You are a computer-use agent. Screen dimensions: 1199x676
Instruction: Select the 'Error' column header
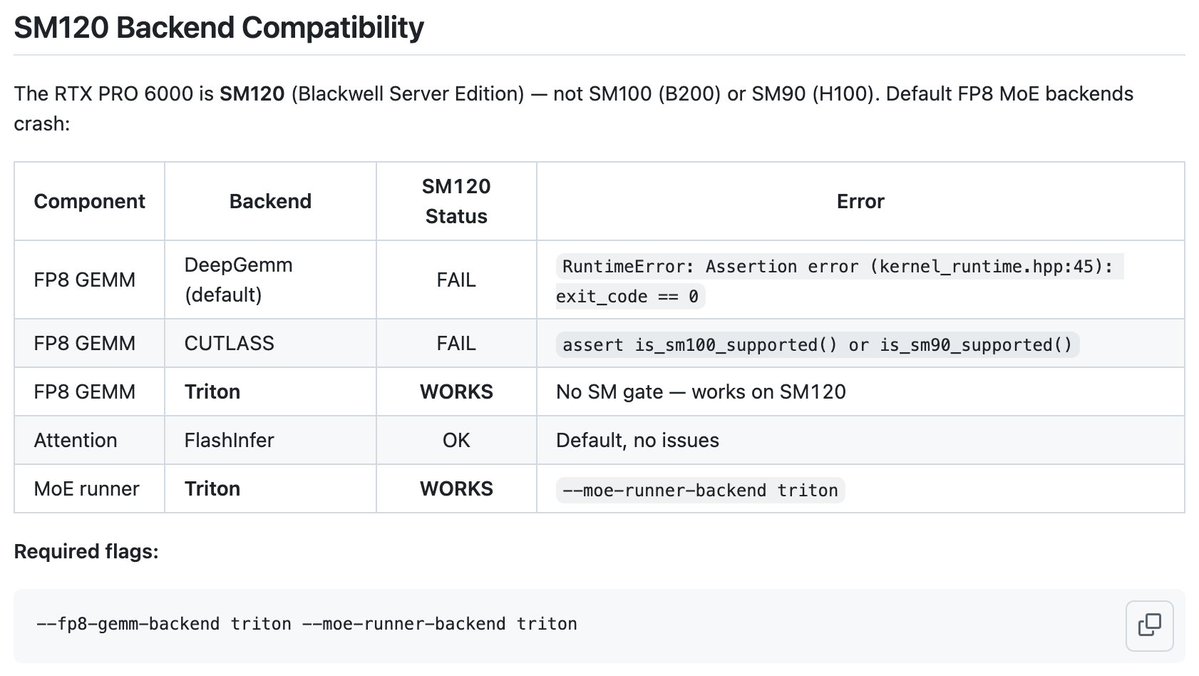click(860, 201)
